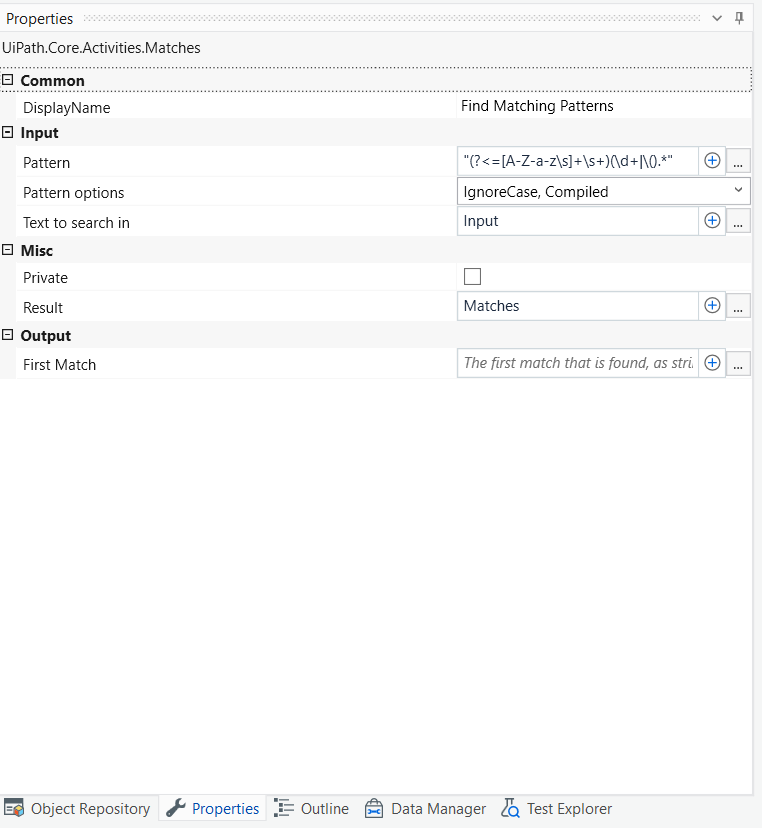Switch to the Object Repository tab

tap(77, 808)
